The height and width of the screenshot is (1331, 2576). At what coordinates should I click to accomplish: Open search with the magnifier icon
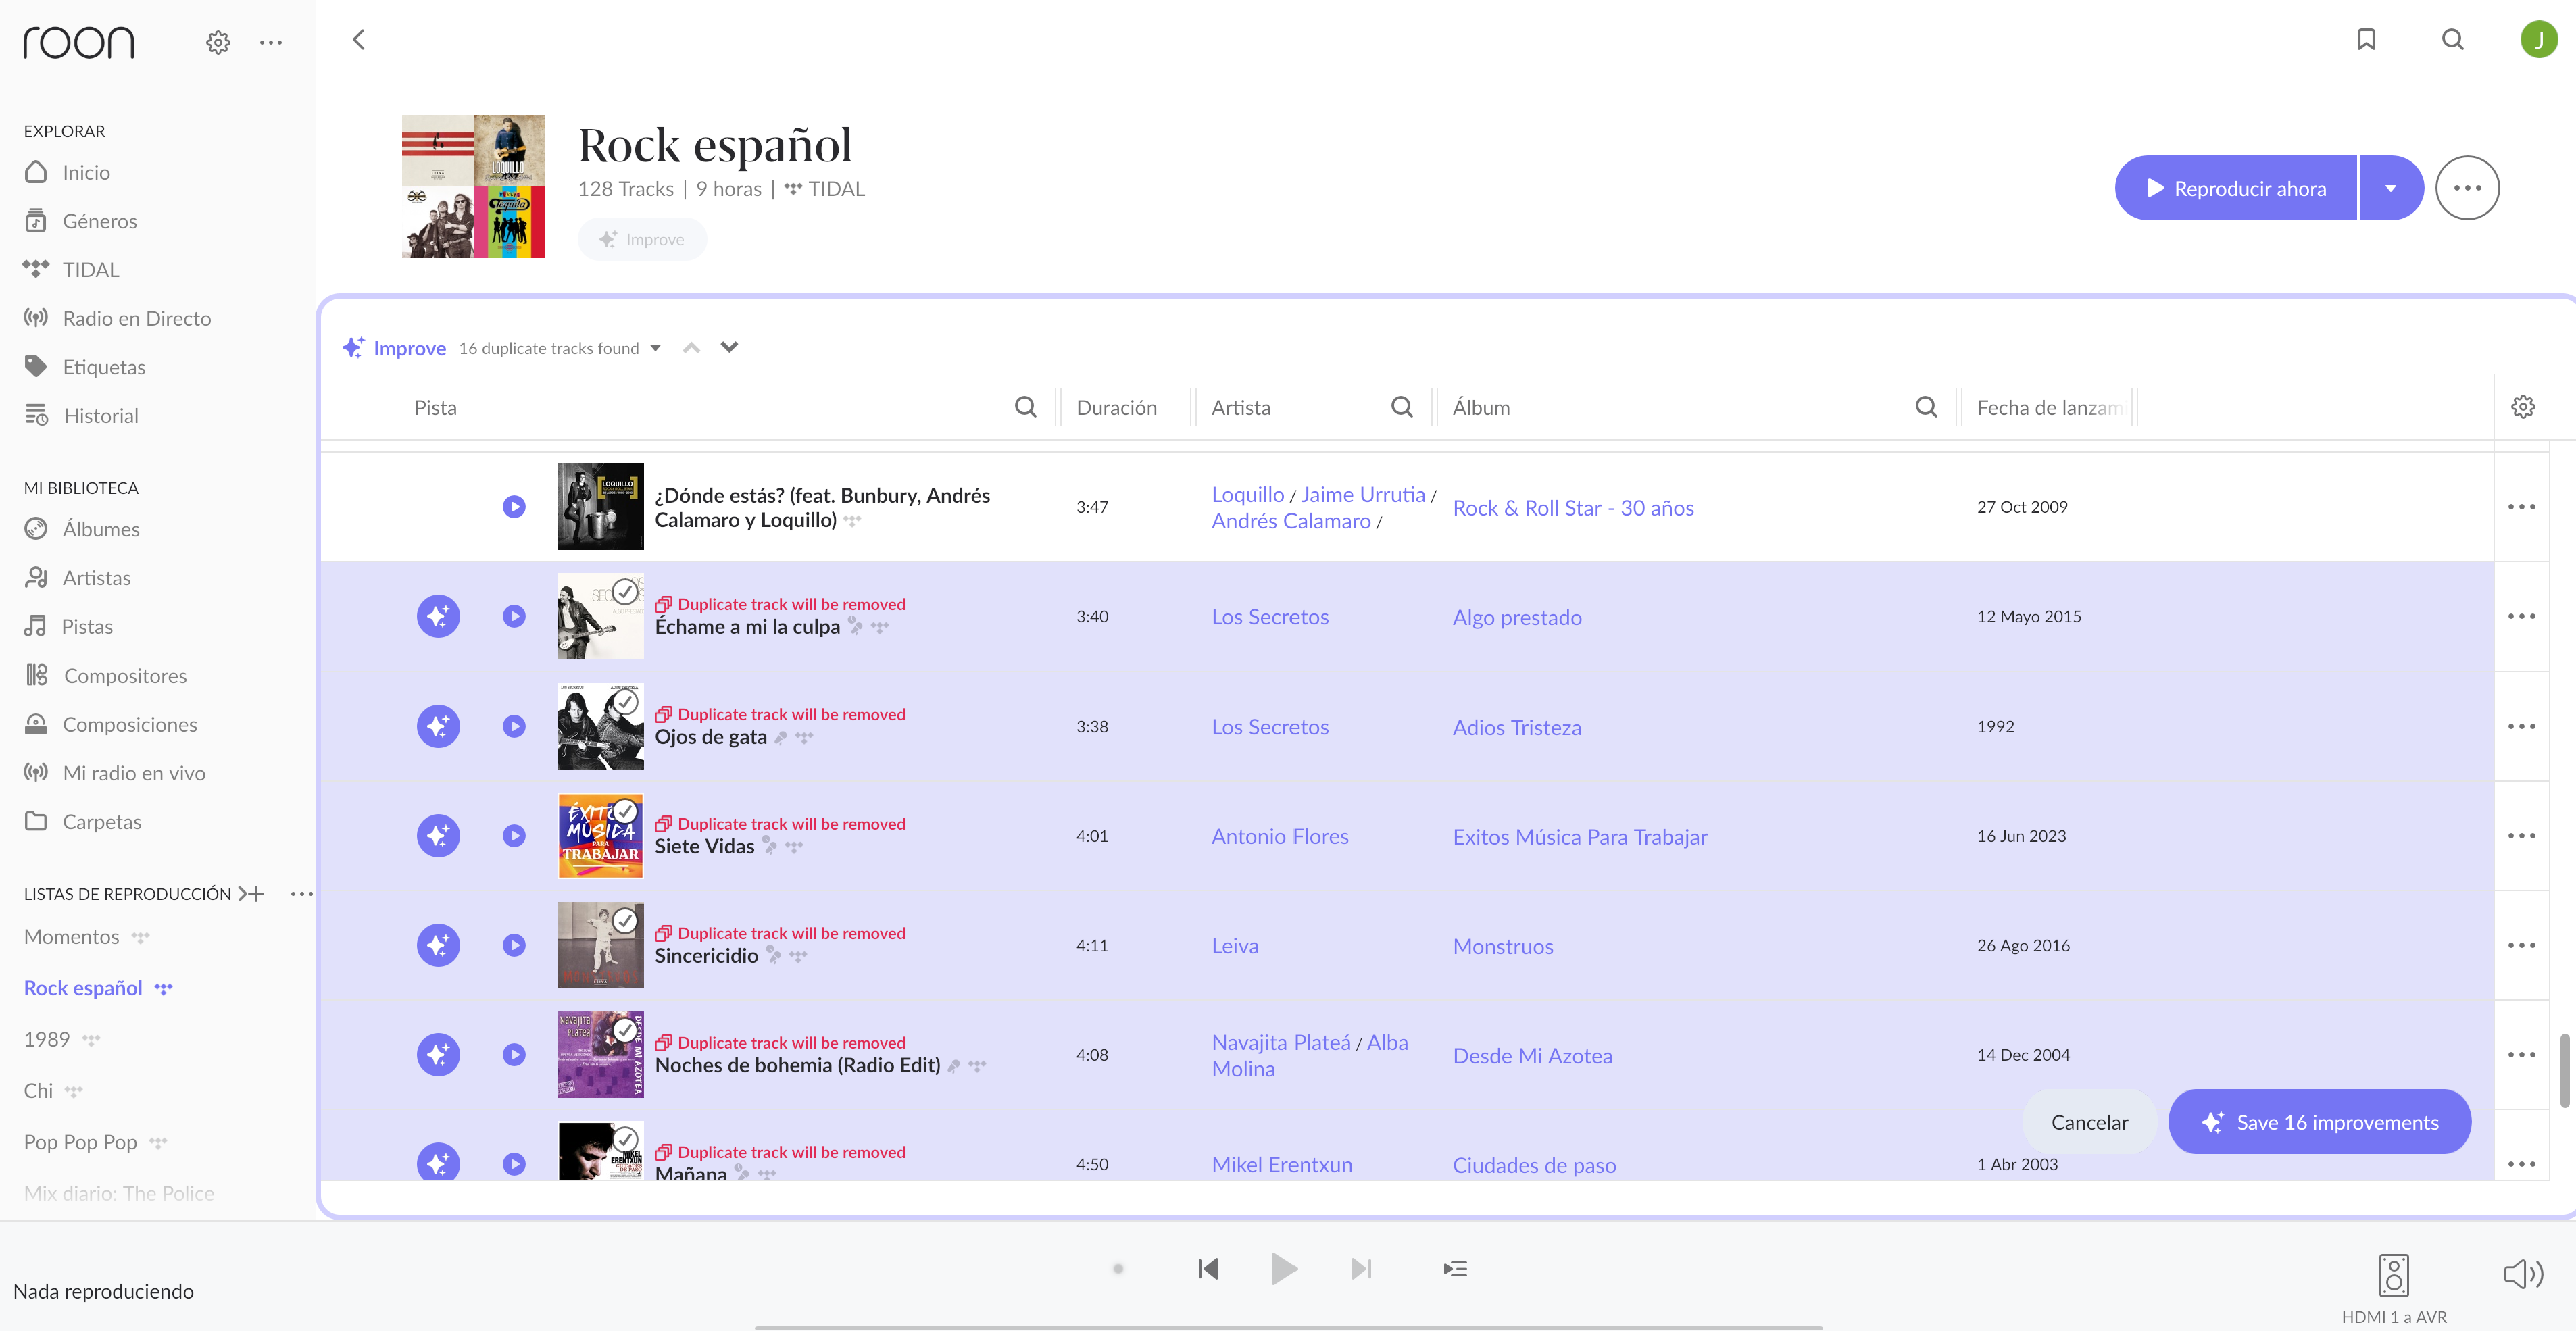tap(2452, 39)
